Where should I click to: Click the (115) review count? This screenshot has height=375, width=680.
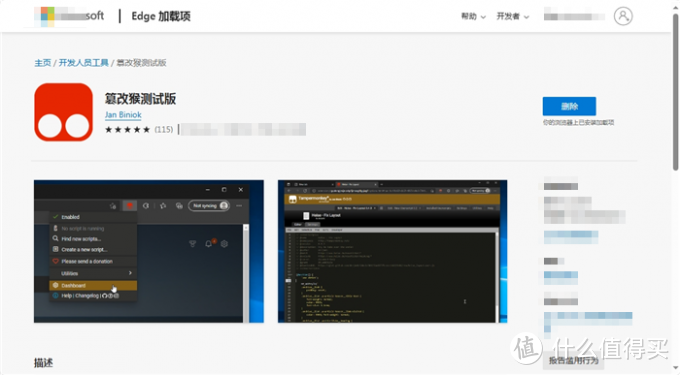(163, 129)
